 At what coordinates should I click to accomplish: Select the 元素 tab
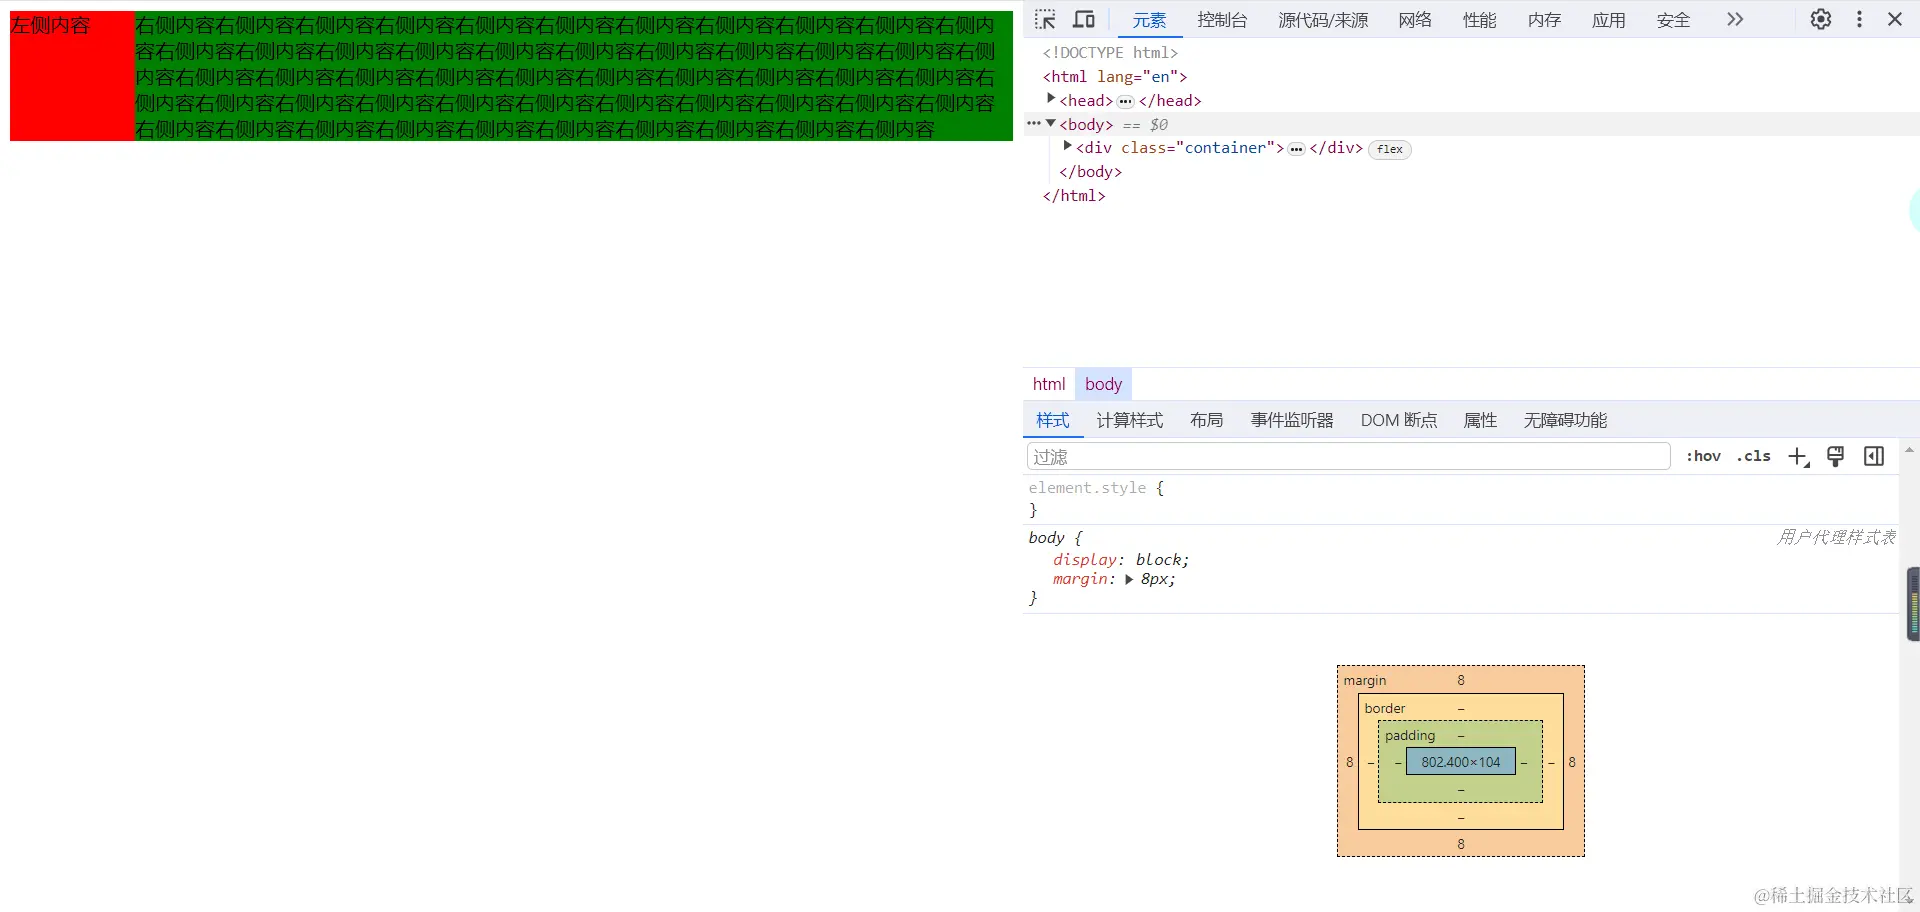[1149, 20]
